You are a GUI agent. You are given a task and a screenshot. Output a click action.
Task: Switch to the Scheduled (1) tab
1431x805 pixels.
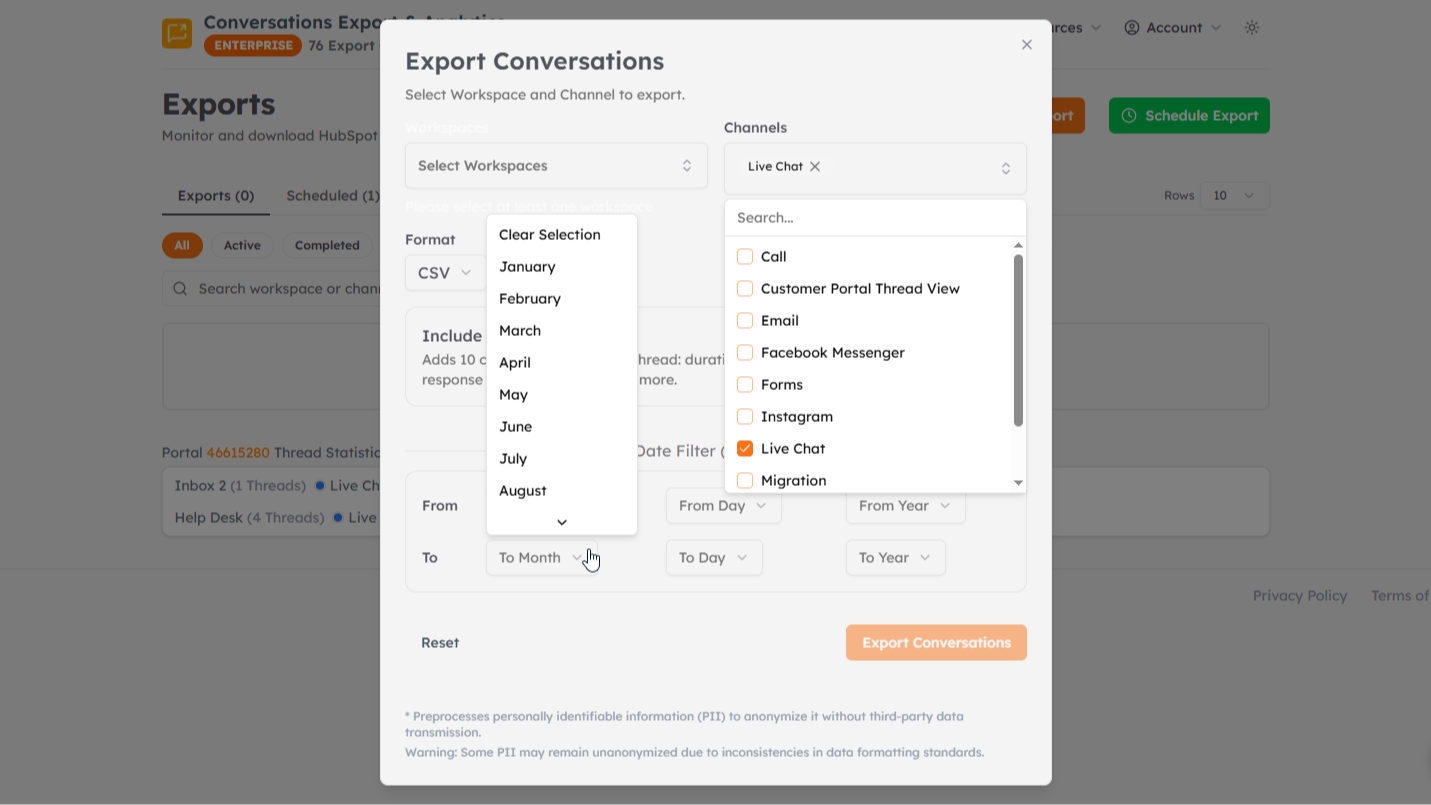point(332,196)
